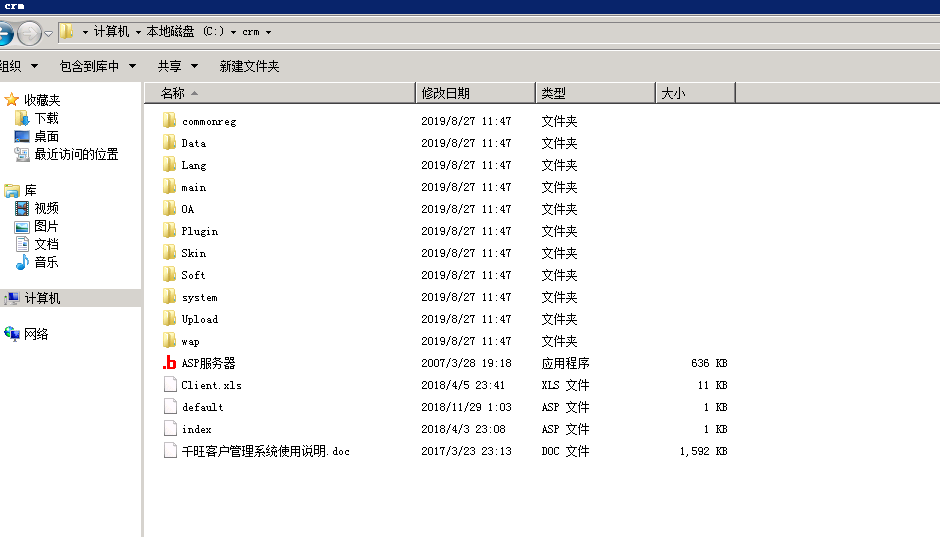Click crm in the address path
Viewport: 940px width, 537px height.
pos(251,32)
